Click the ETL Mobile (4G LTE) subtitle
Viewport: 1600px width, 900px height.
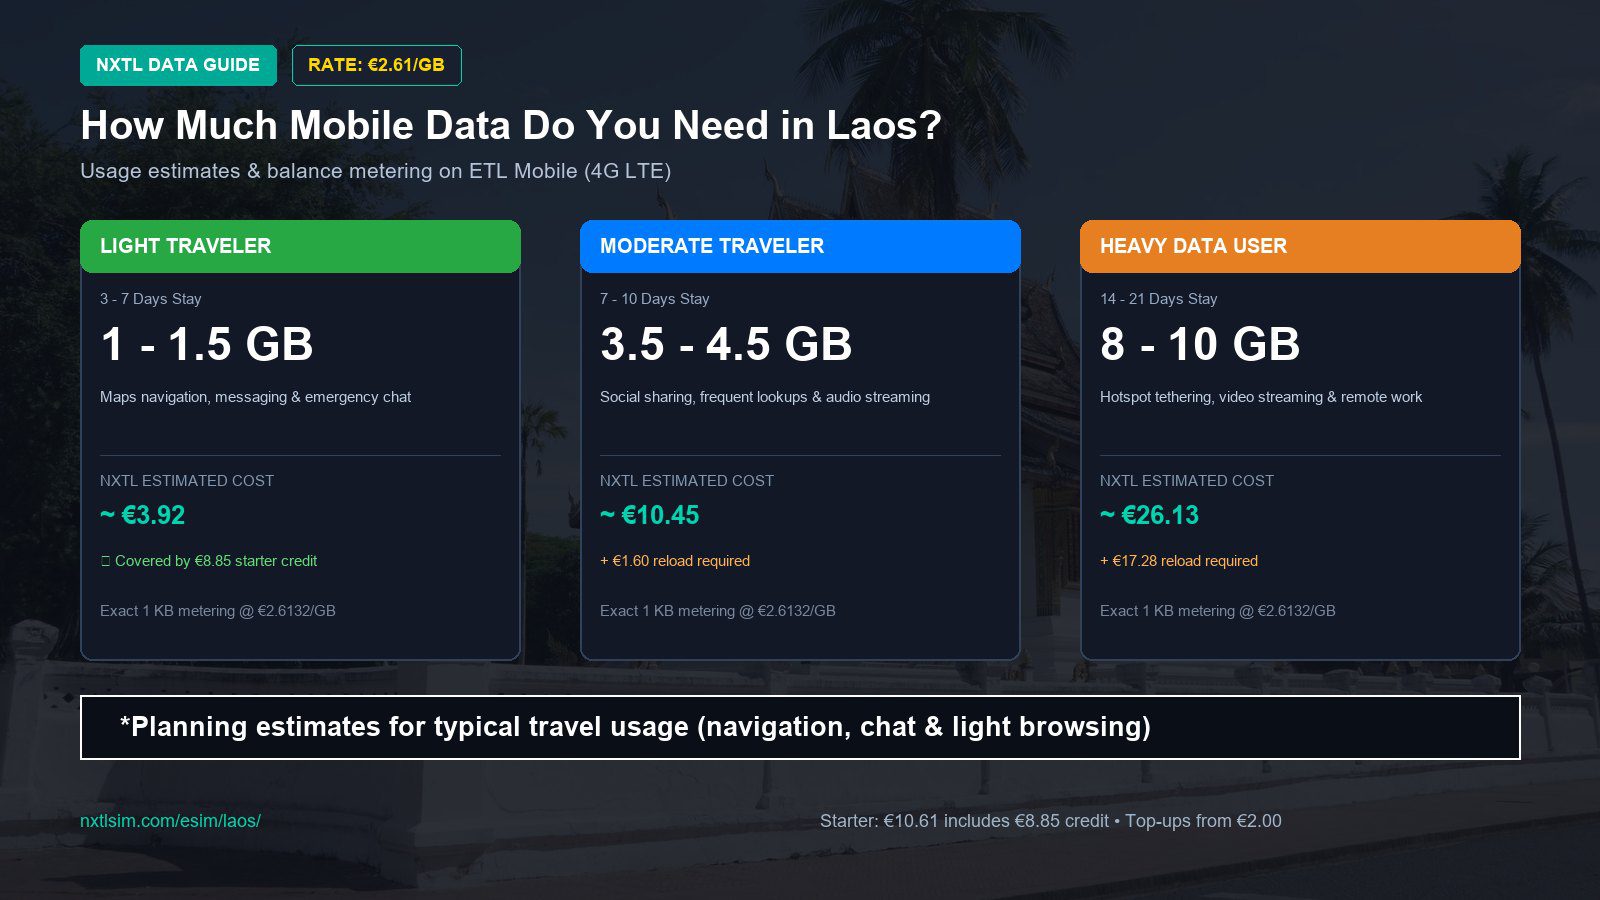(x=375, y=171)
